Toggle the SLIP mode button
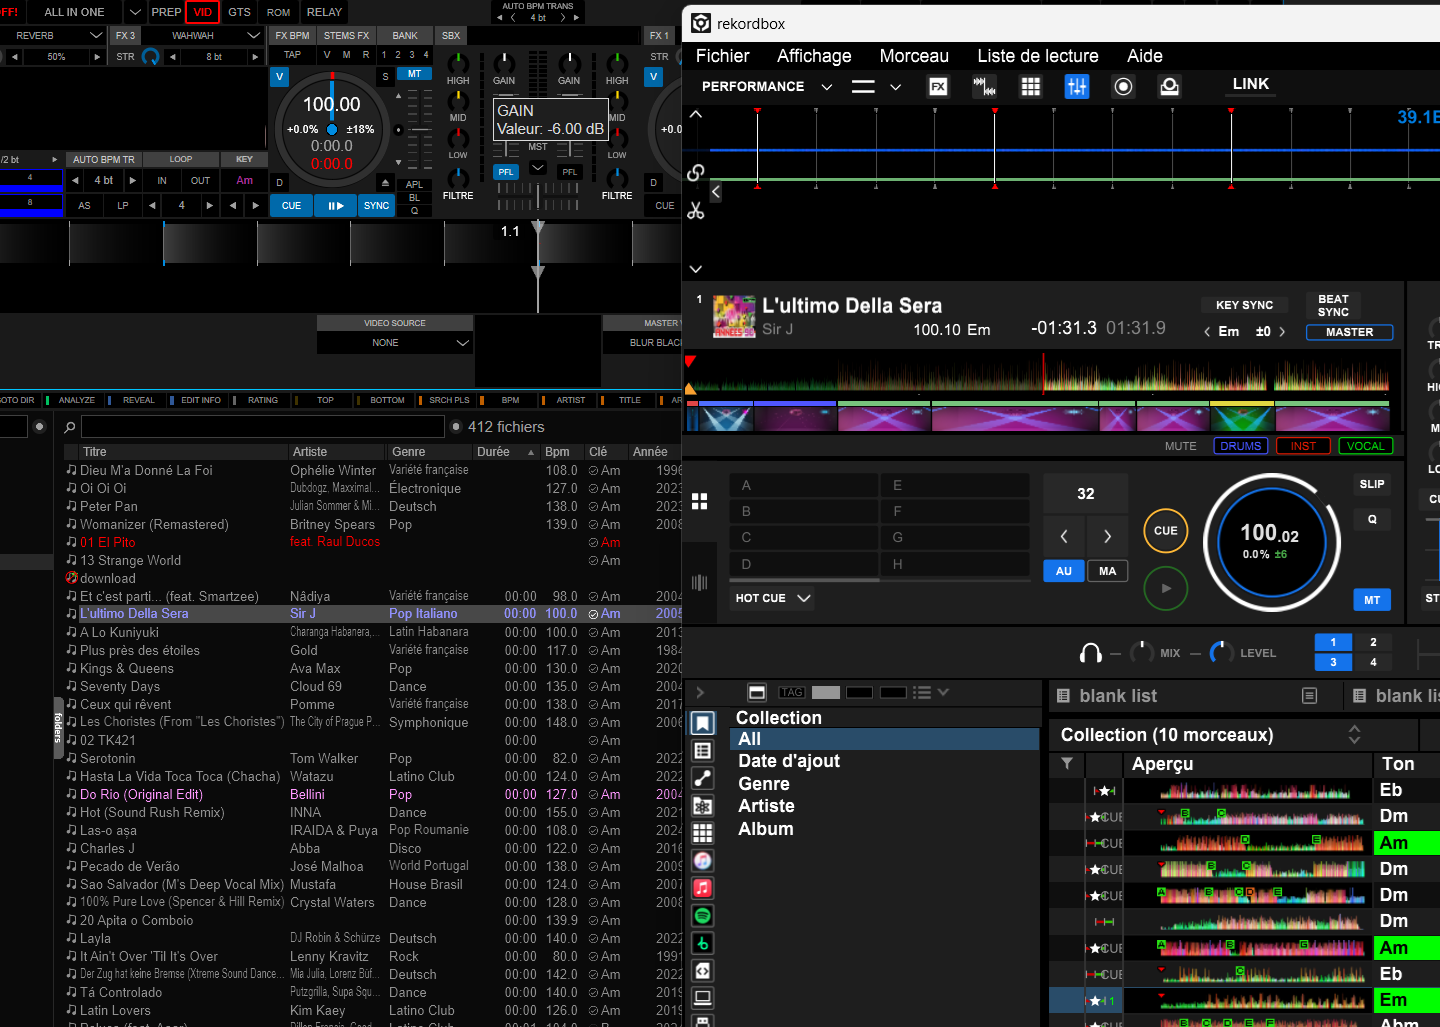The height and width of the screenshot is (1027, 1440). click(x=1371, y=484)
